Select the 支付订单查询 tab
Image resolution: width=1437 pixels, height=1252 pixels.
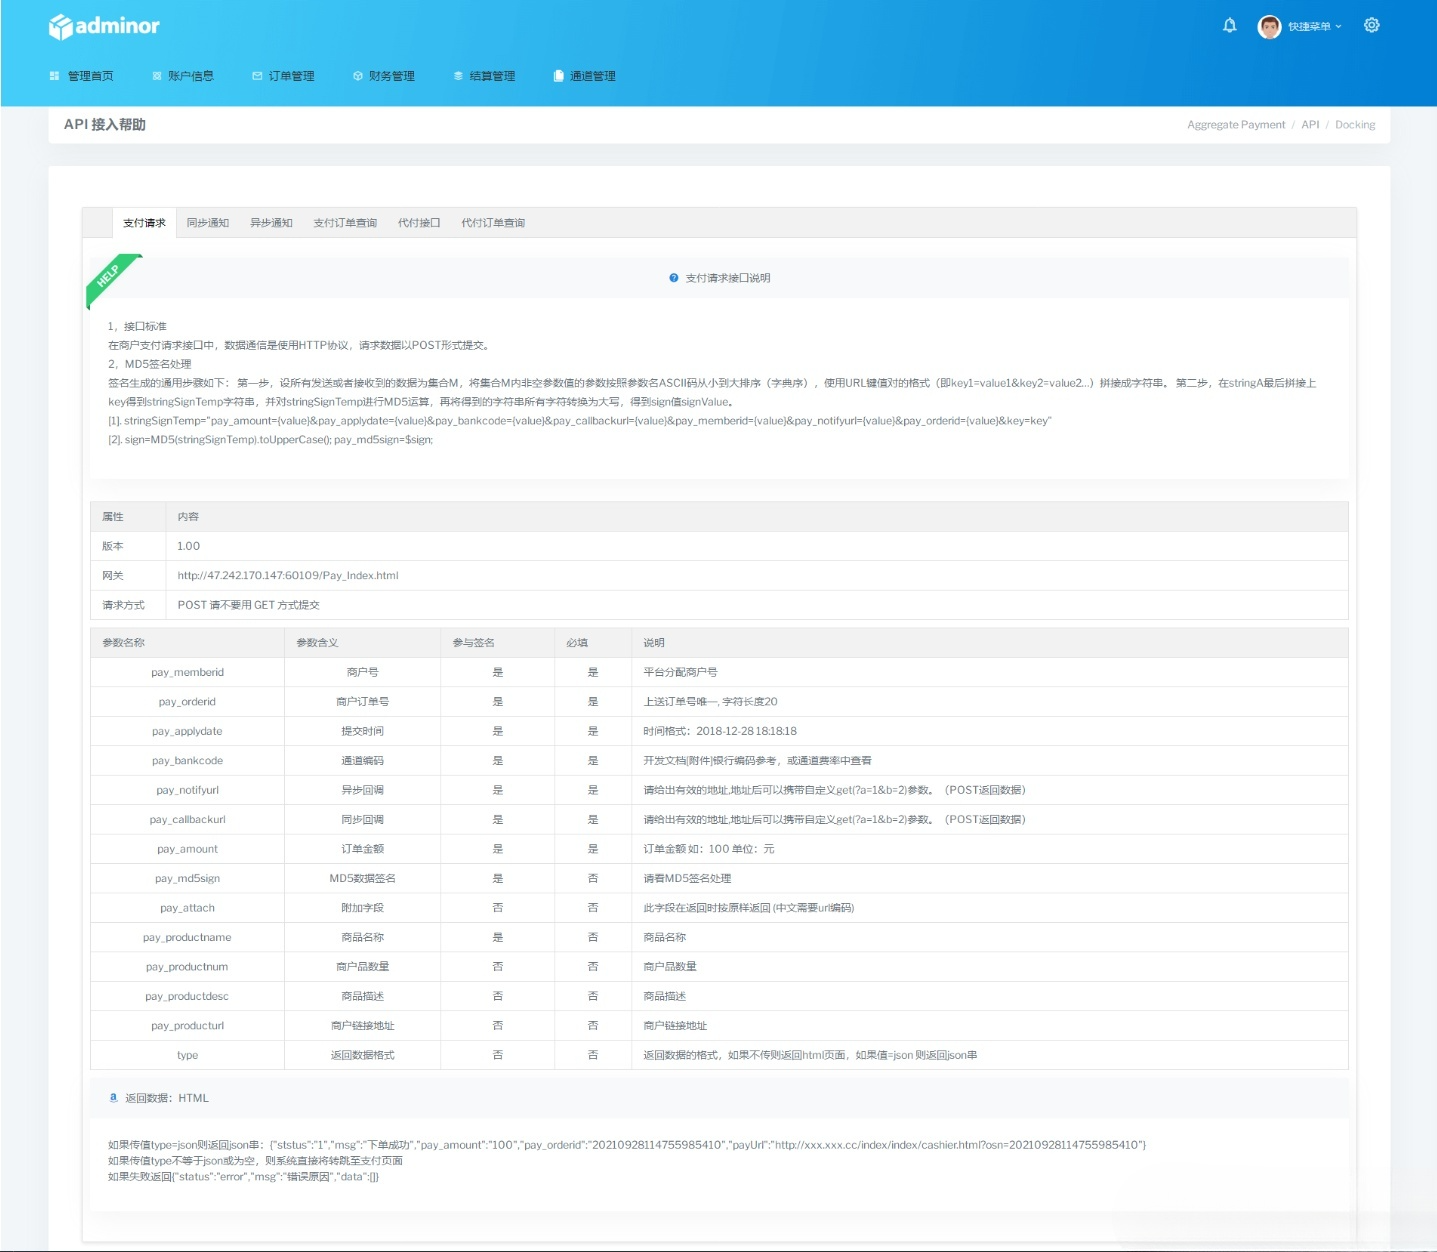(345, 223)
